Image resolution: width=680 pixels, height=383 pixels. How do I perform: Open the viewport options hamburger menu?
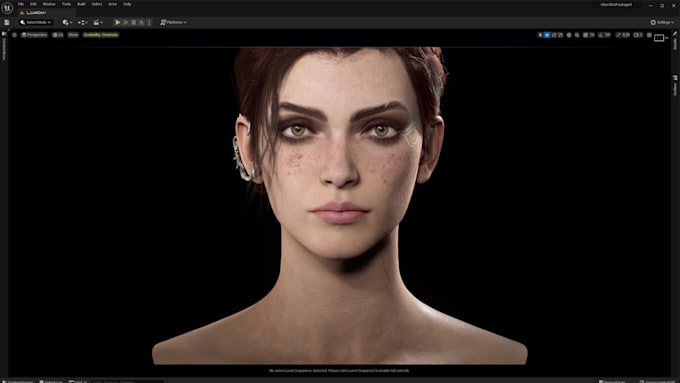[x=14, y=35]
